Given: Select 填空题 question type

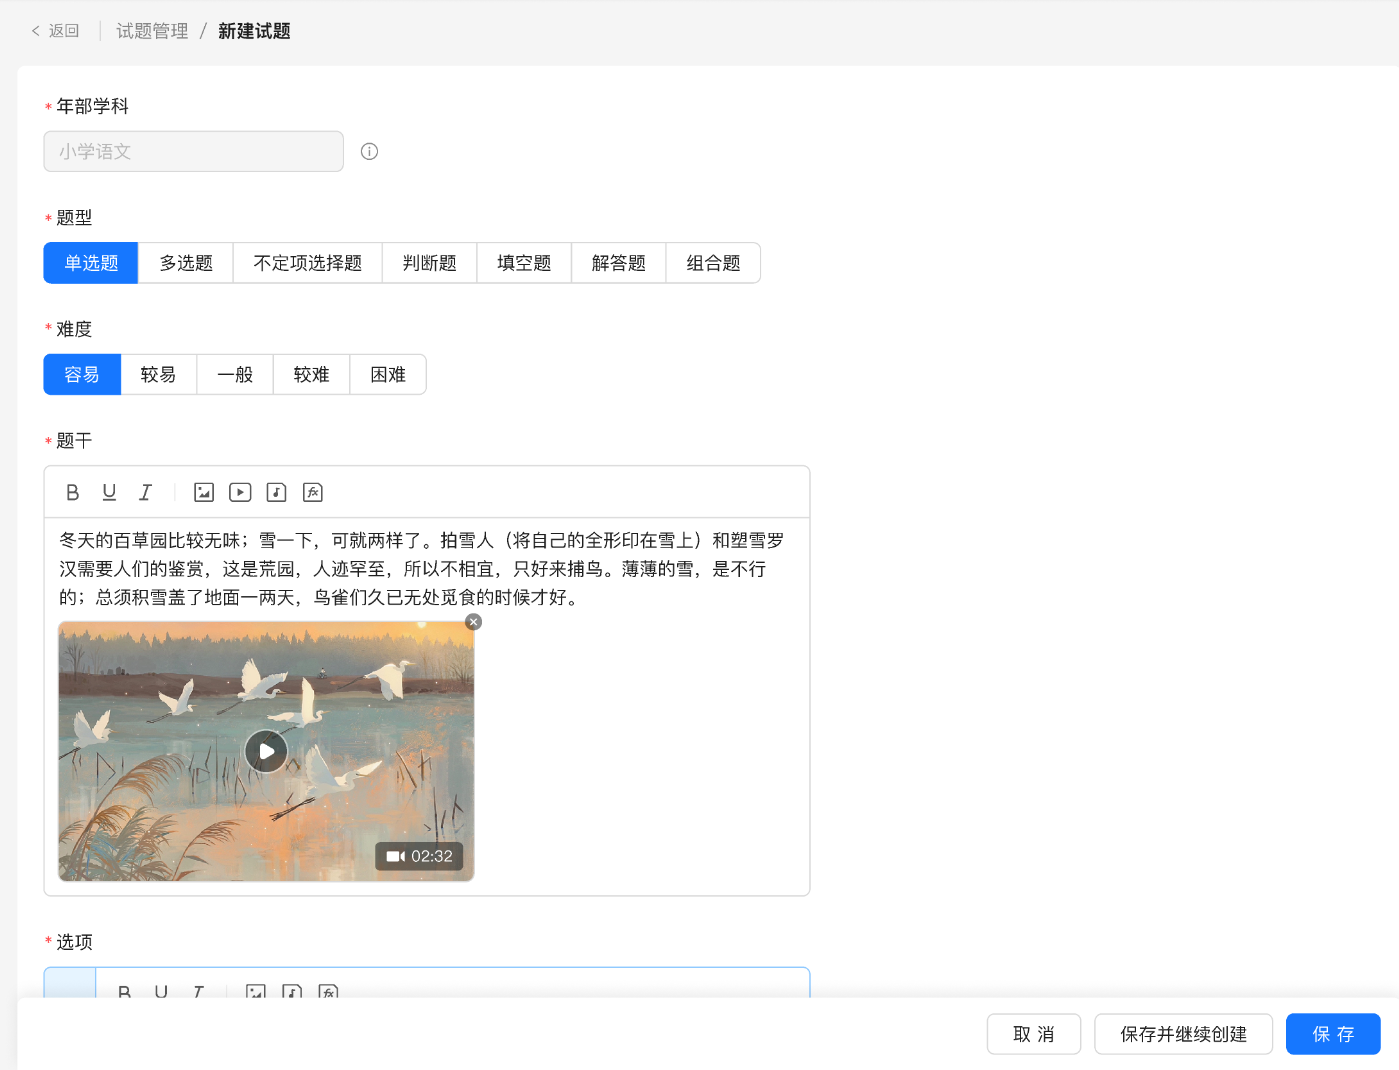Looking at the screenshot, I should (x=524, y=263).
